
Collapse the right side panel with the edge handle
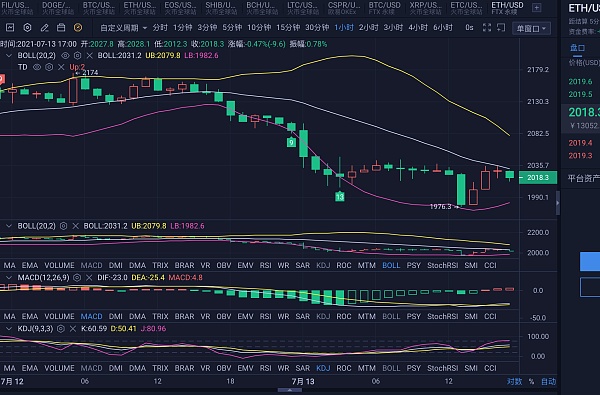558,203
